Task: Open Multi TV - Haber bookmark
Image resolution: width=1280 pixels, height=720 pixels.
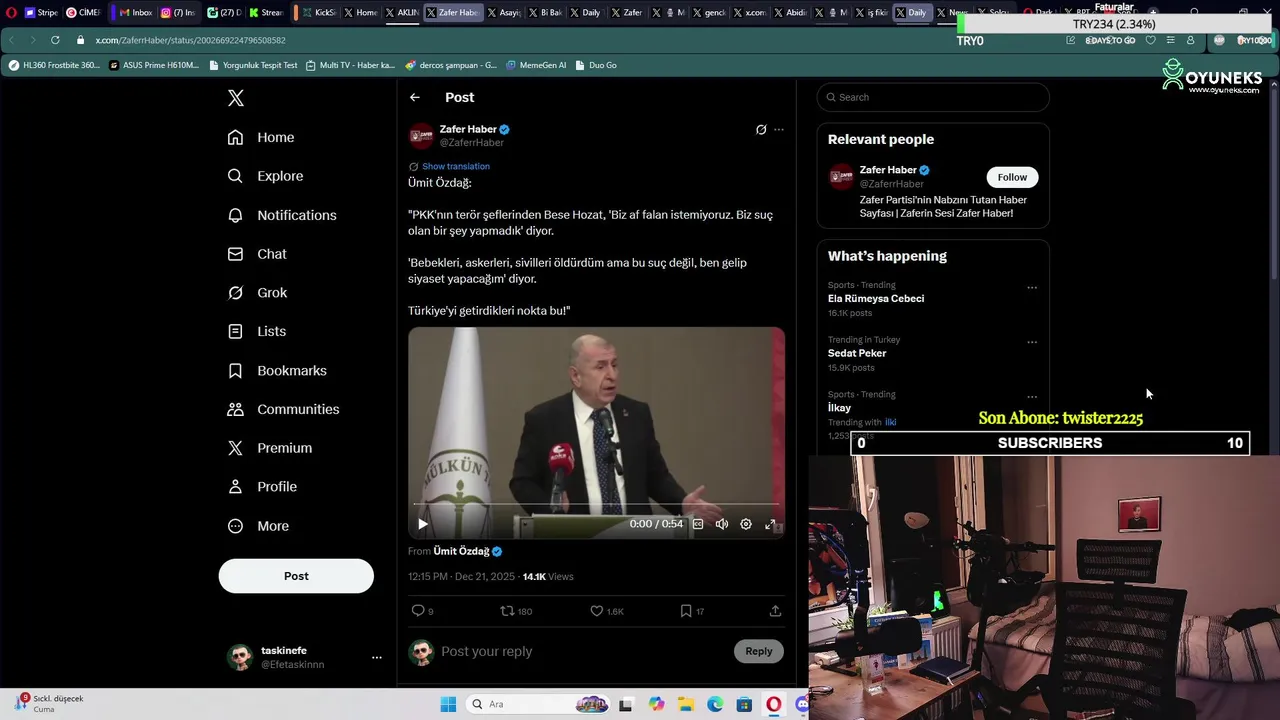Action: tap(350, 65)
